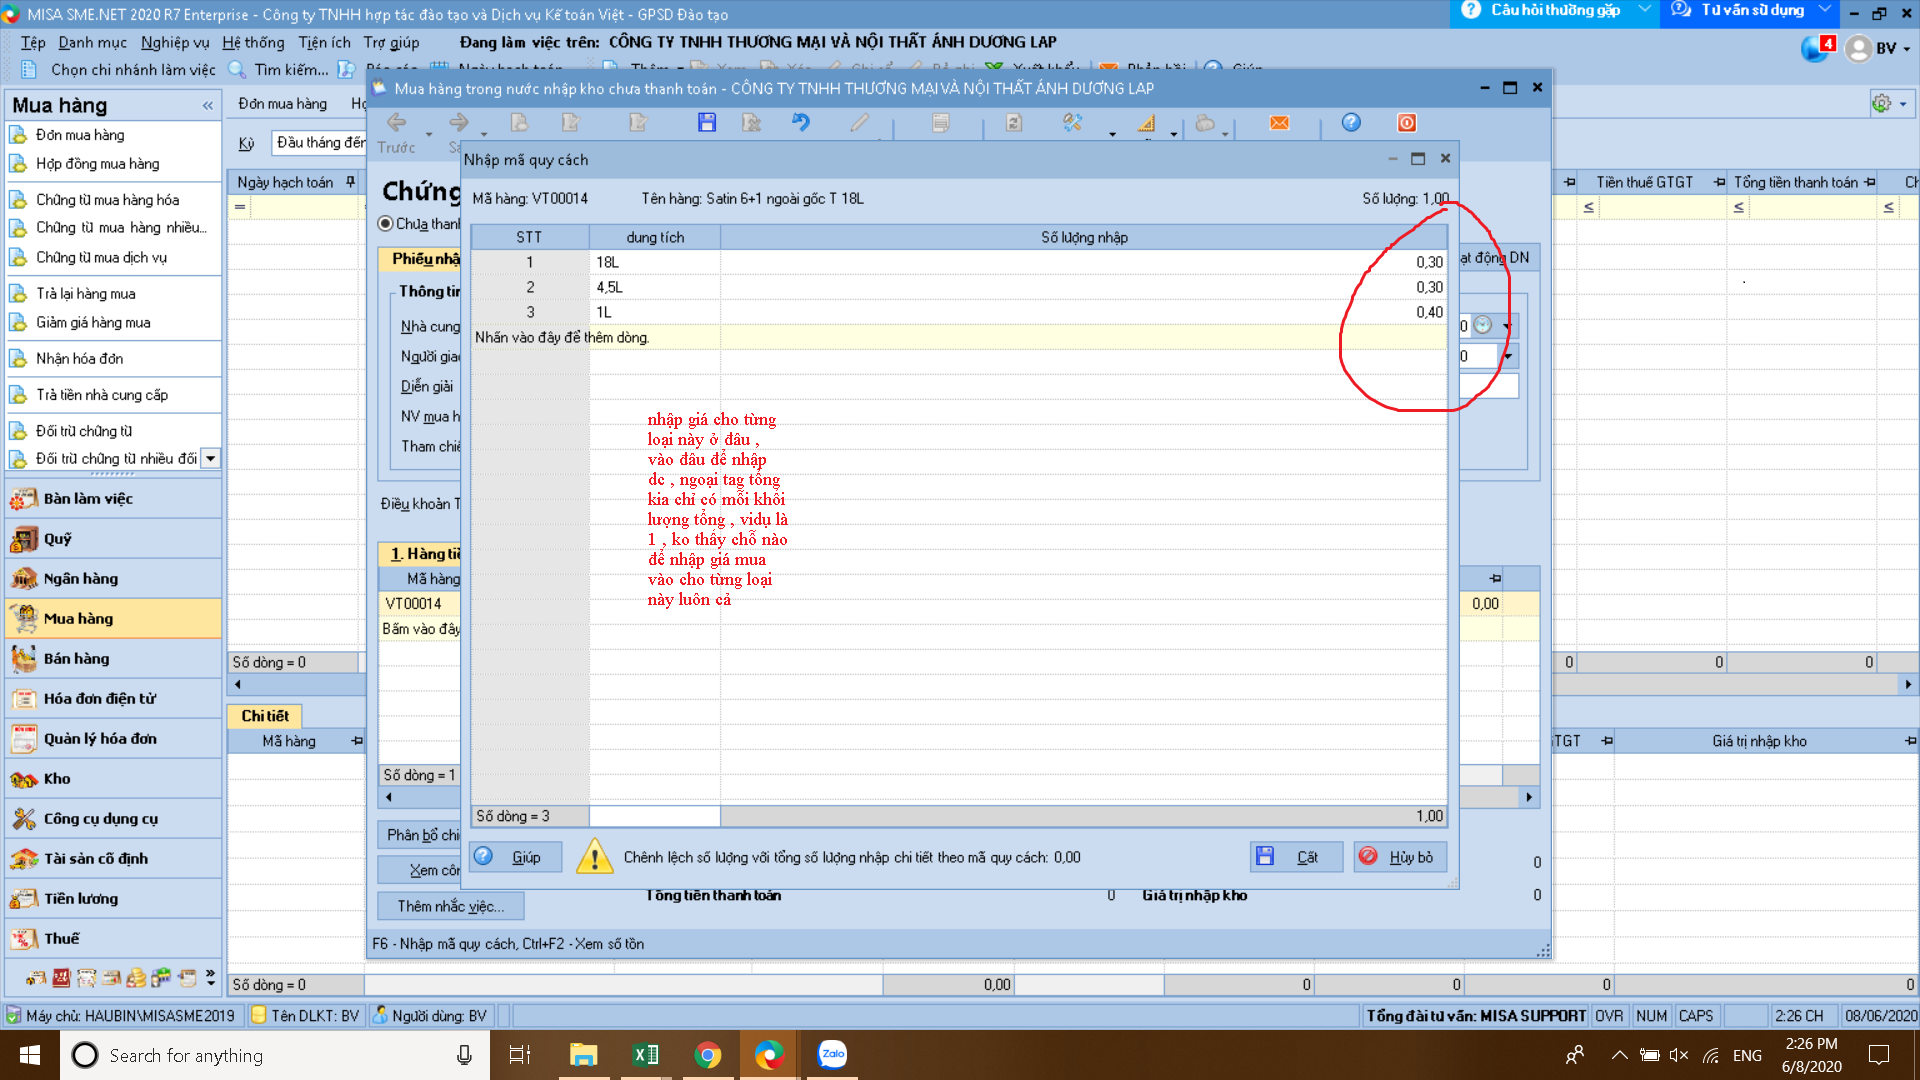Open the Danh mục menu
The width and height of the screenshot is (1920, 1080).
click(x=92, y=42)
